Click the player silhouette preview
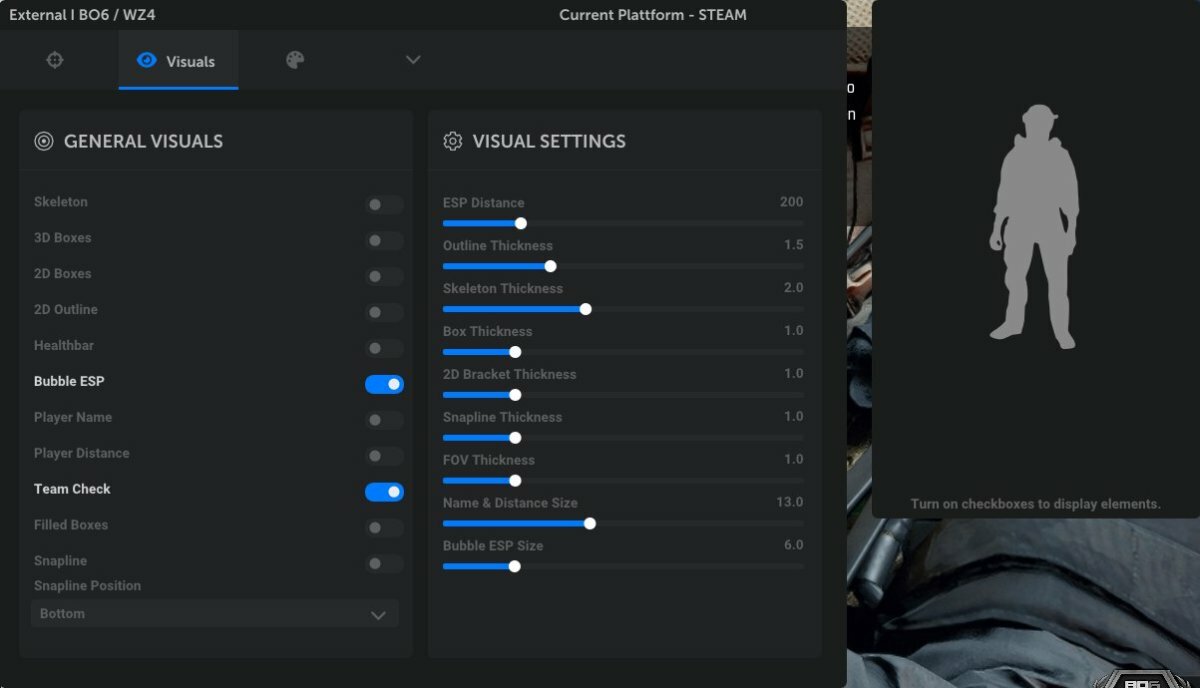1200x688 pixels. point(1035,227)
